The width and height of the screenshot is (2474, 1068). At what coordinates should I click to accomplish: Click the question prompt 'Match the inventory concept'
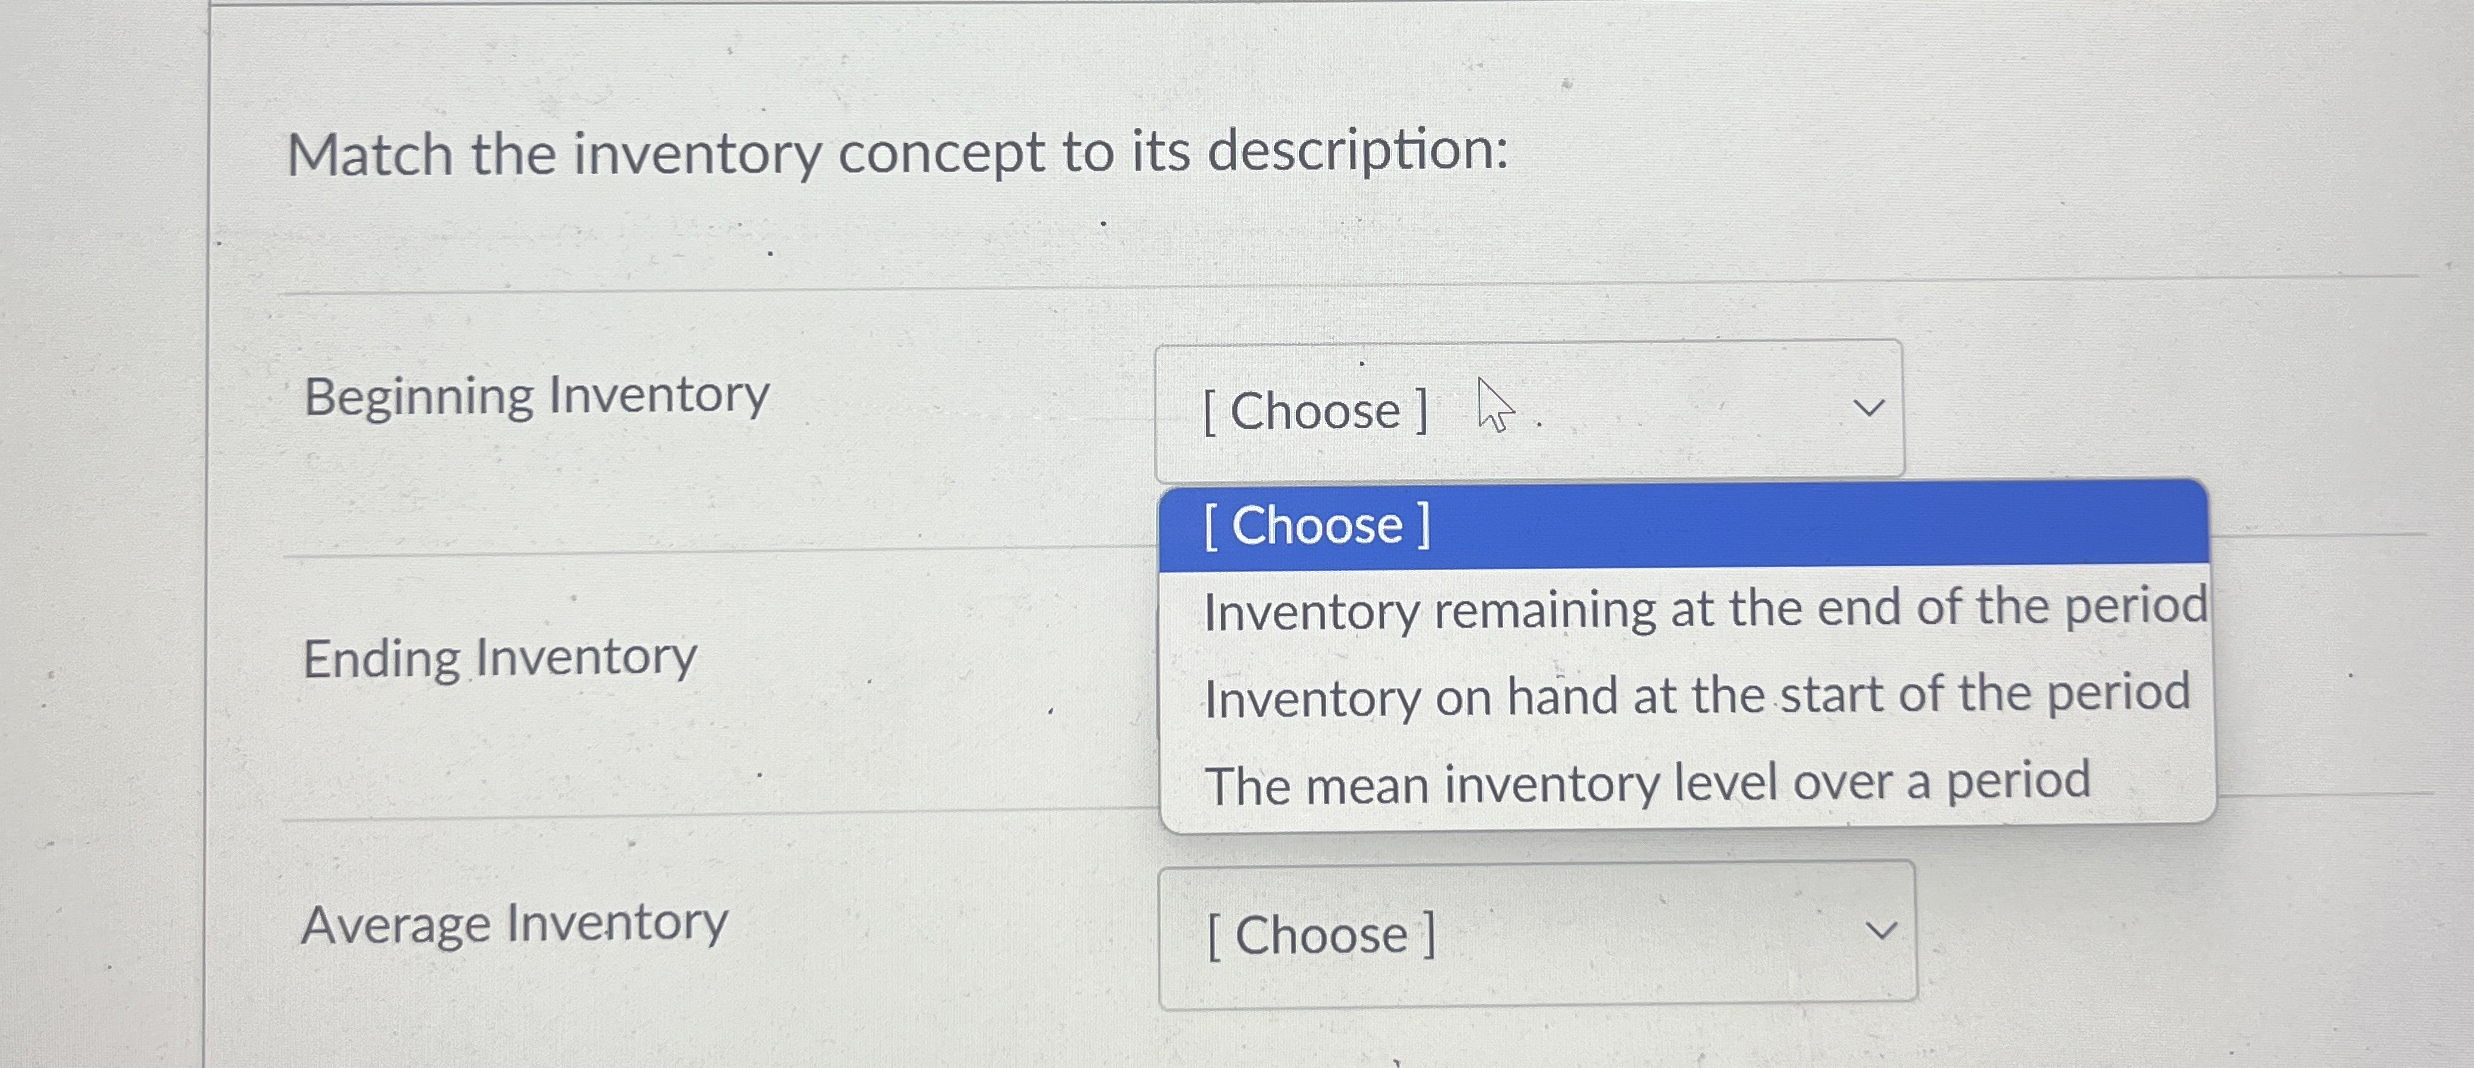[897, 152]
